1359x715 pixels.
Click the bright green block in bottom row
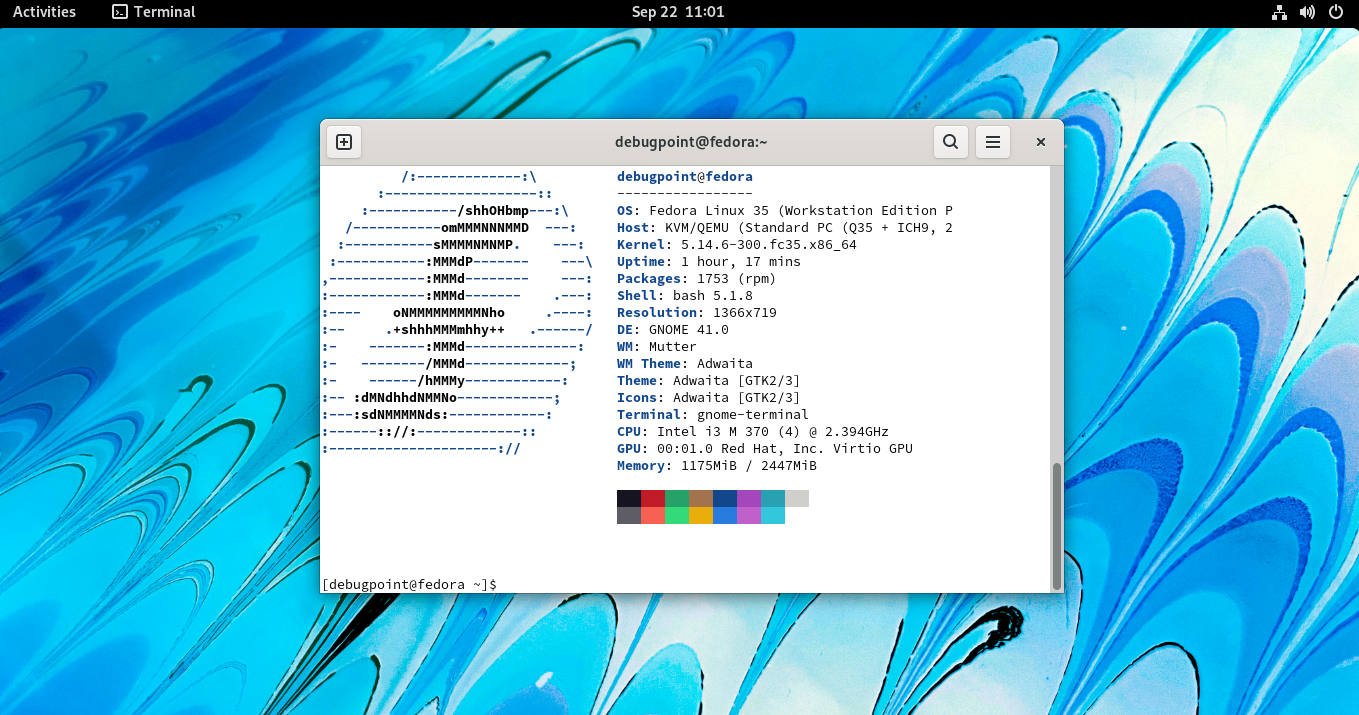pos(677,516)
